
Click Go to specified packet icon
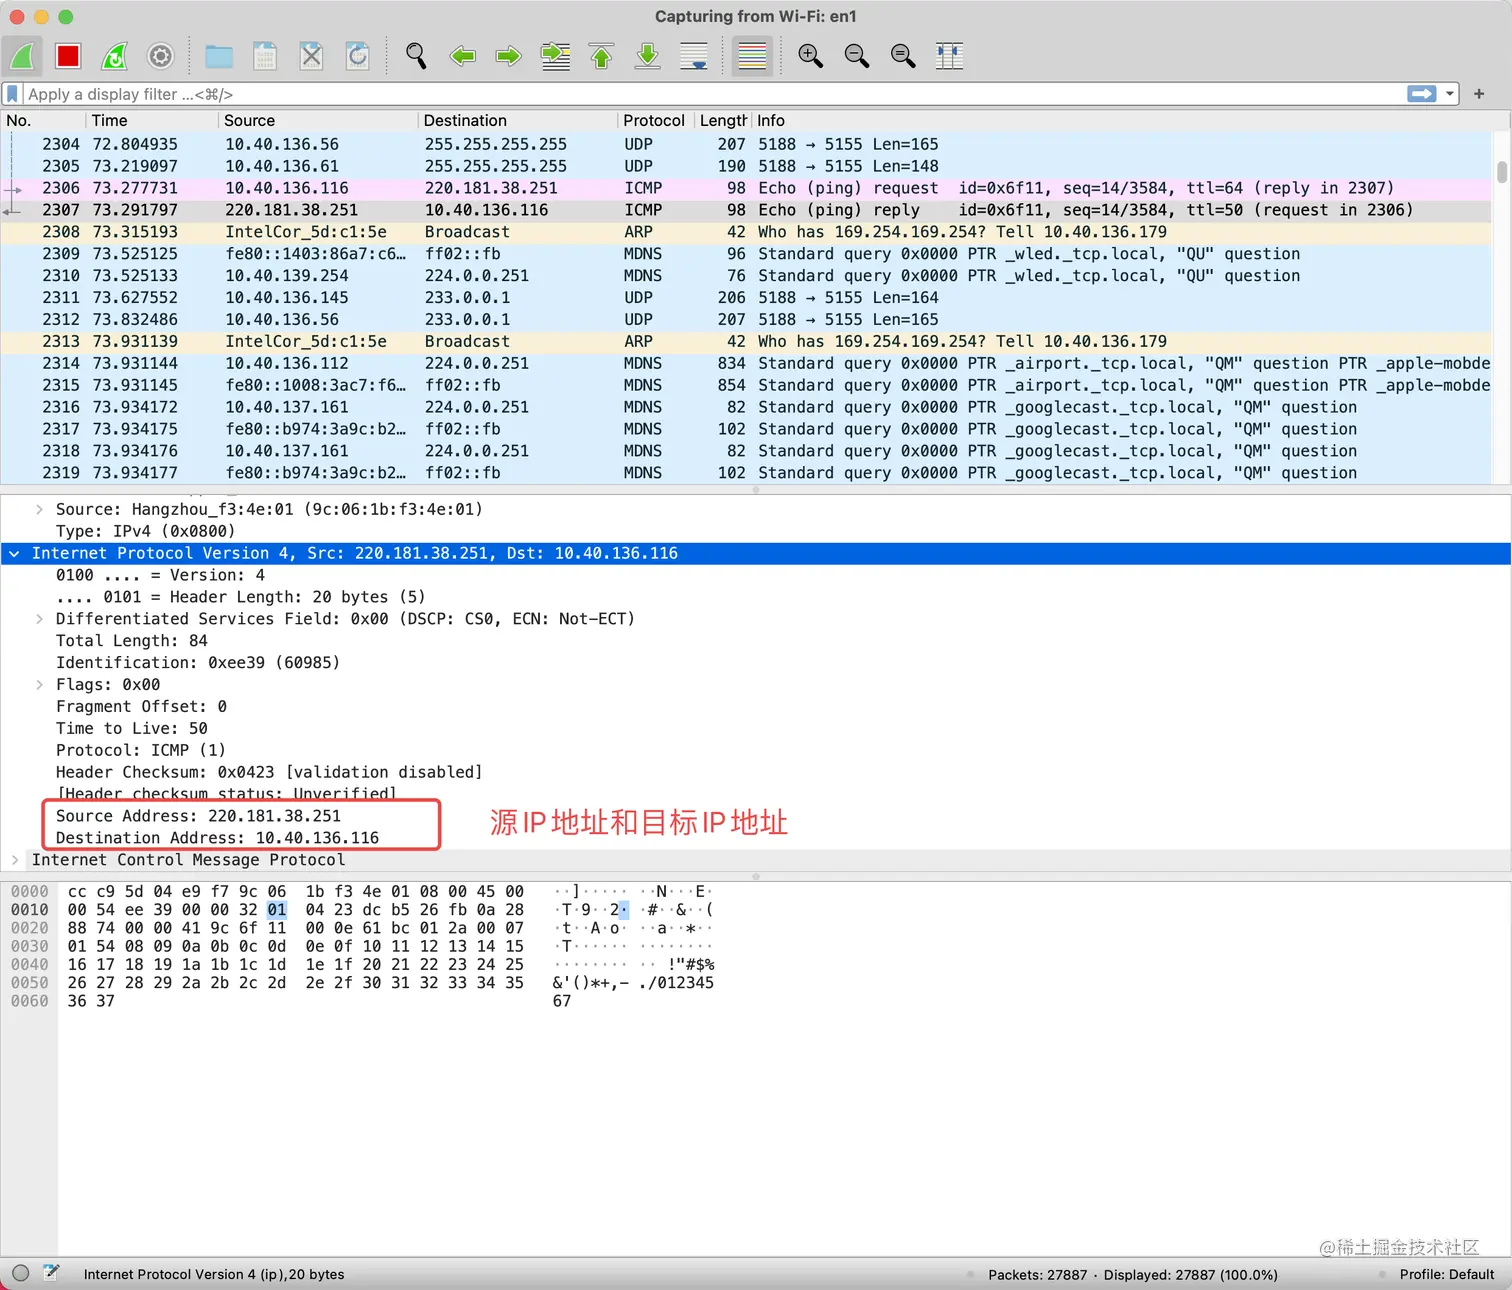(x=555, y=56)
